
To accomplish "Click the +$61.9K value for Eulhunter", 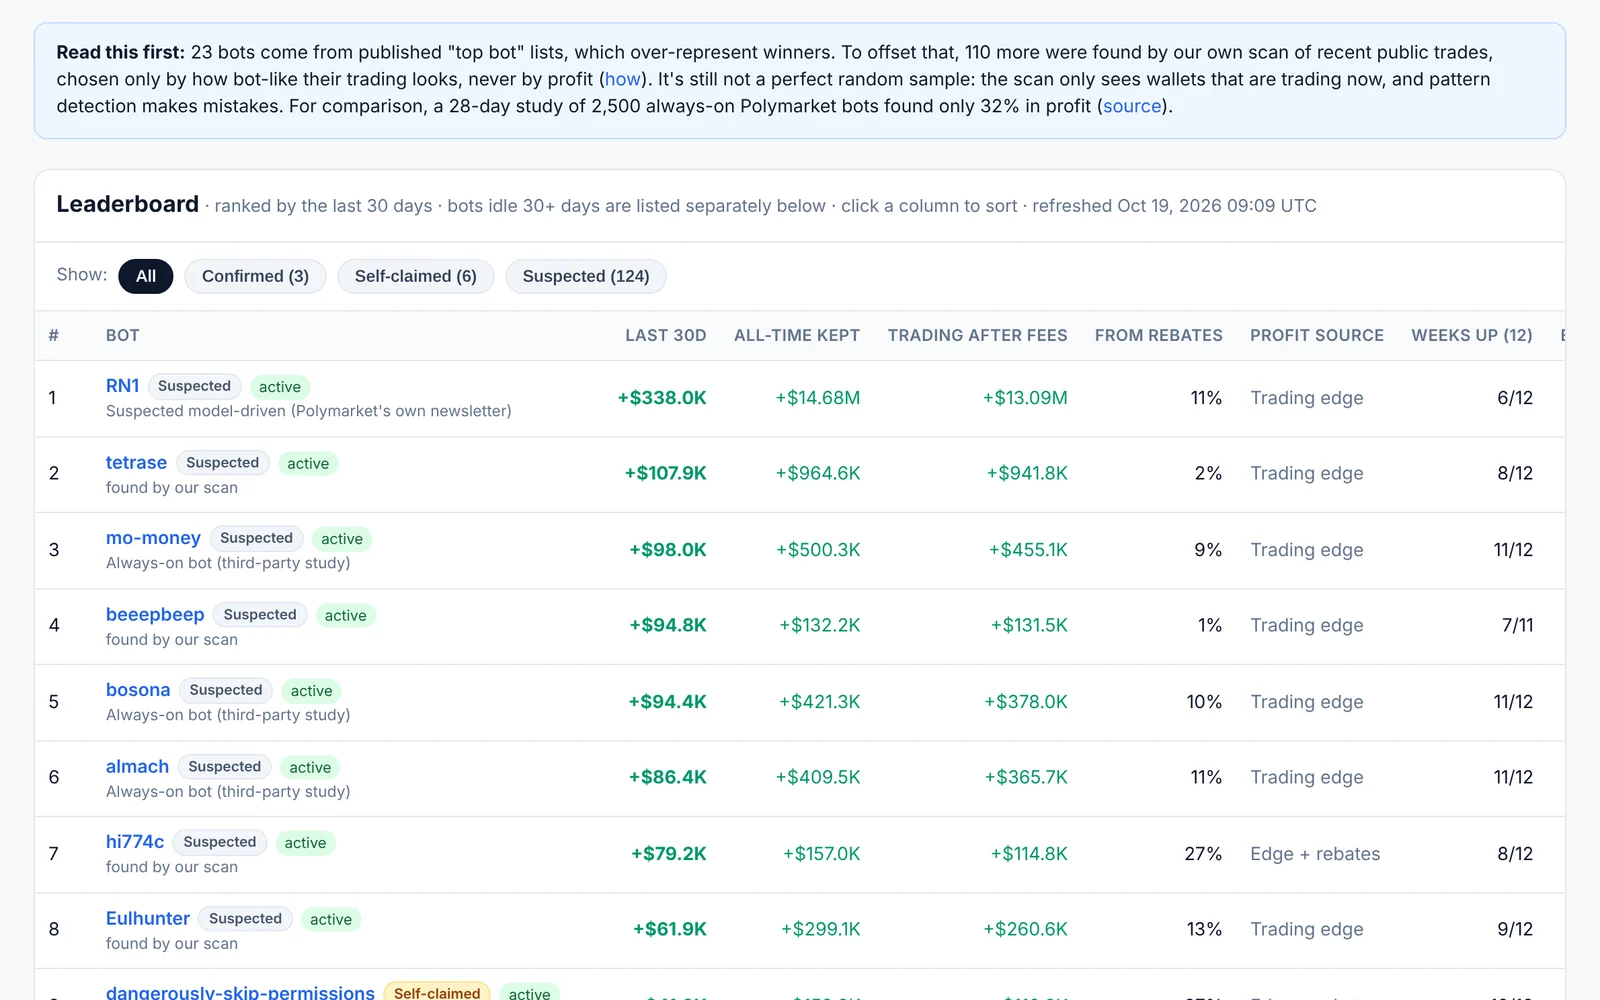I will coord(670,929).
